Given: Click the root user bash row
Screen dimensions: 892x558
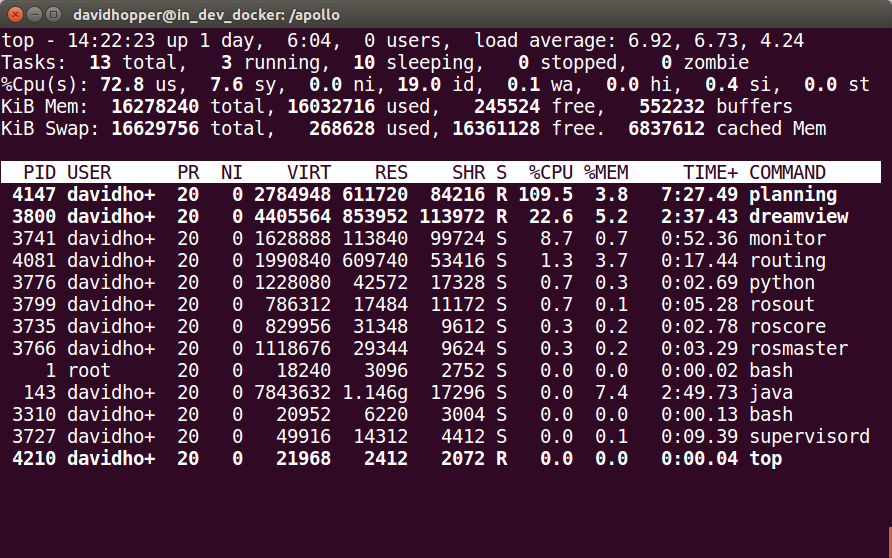Looking at the screenshot, I should point(441,370).
